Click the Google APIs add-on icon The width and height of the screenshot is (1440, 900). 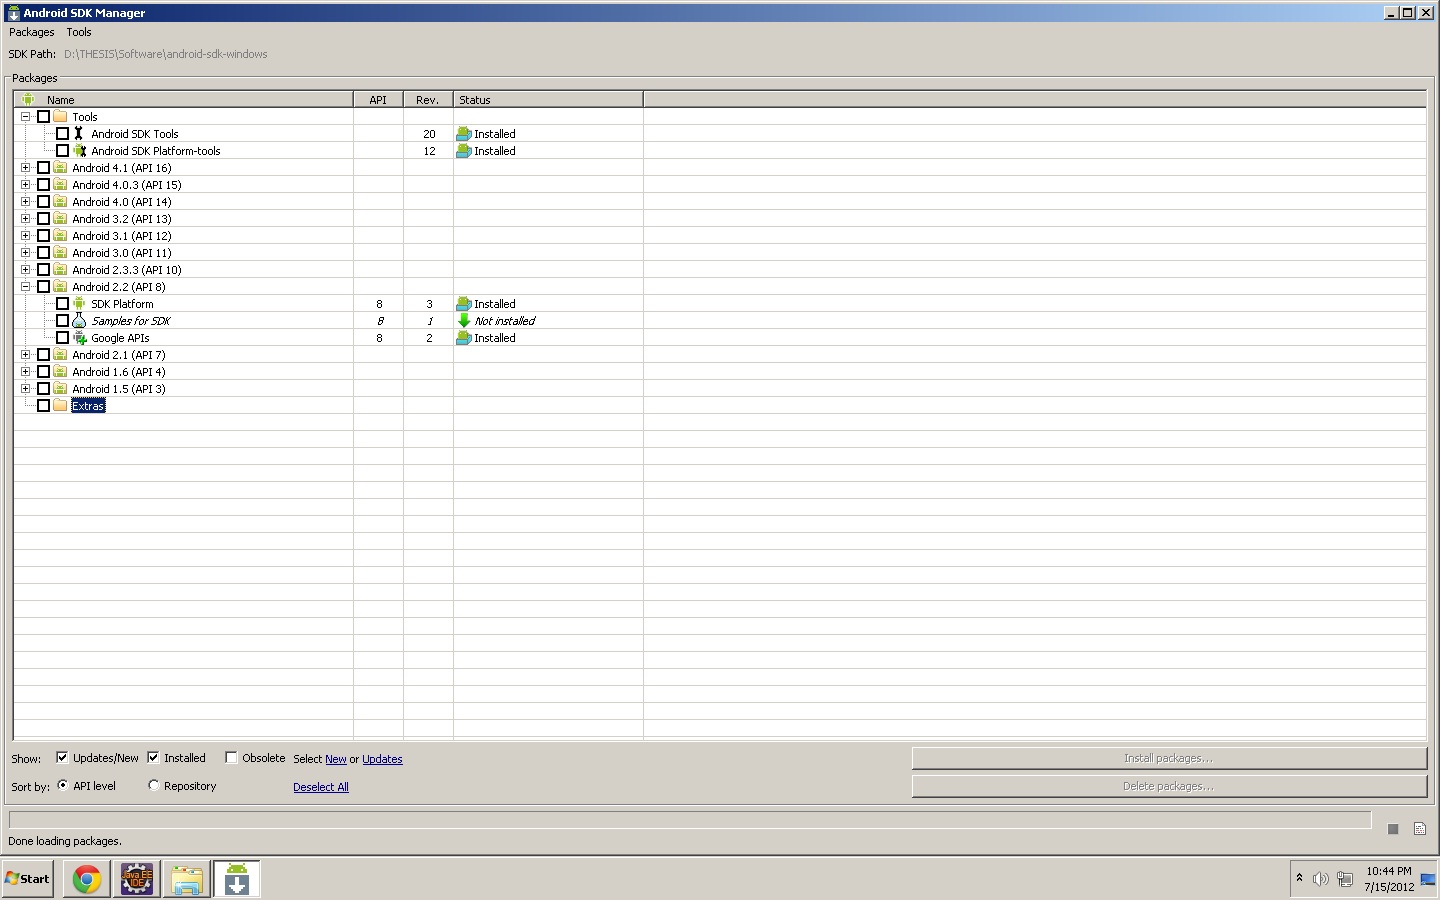(x=79, y=337)
